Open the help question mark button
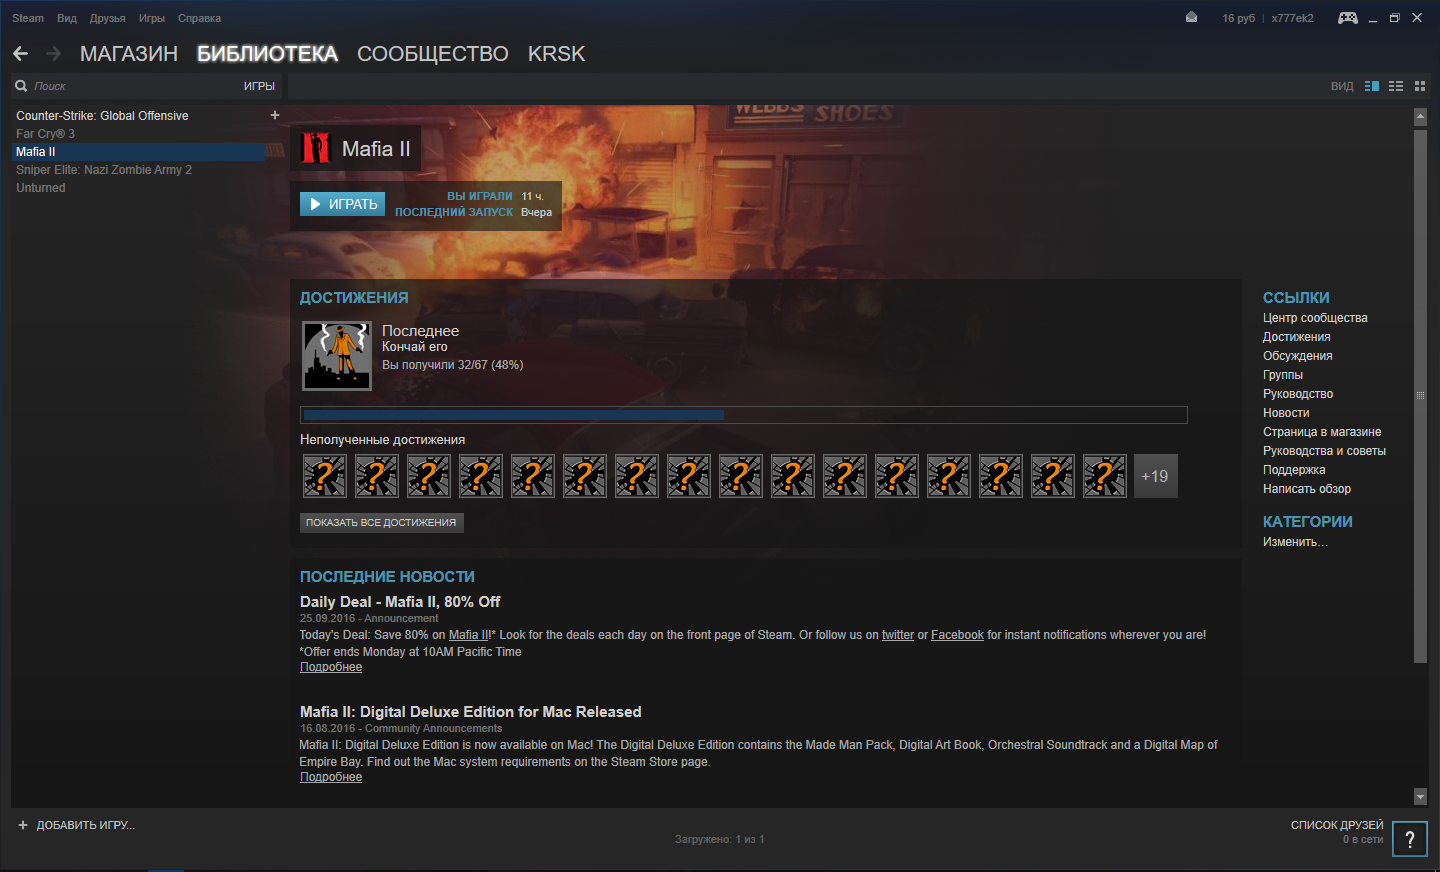This screenshot has width=1440, height=872. tap(1410, 840)
